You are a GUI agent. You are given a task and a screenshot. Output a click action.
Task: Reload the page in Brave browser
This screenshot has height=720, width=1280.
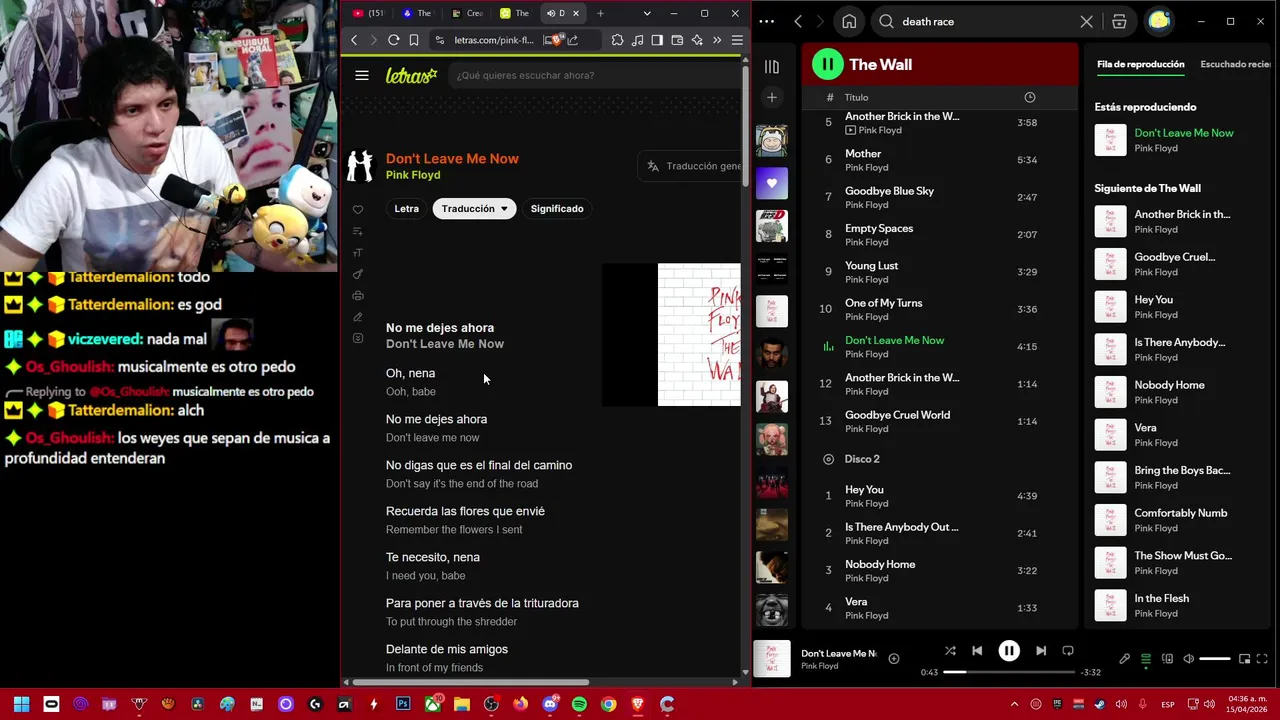click(393, 40)
